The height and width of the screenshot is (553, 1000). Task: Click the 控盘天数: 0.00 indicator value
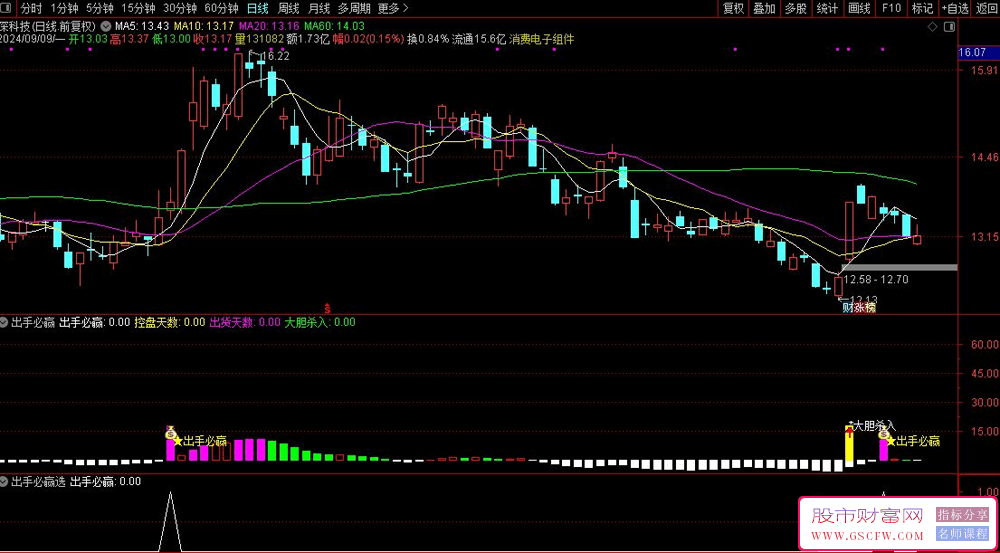click(x=170, y=323)
